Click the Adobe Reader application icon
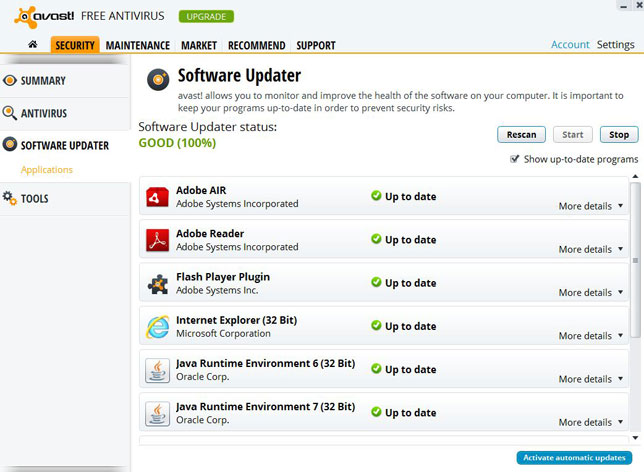The height and width of the screenshot is (472, 644). click(157, 240)
